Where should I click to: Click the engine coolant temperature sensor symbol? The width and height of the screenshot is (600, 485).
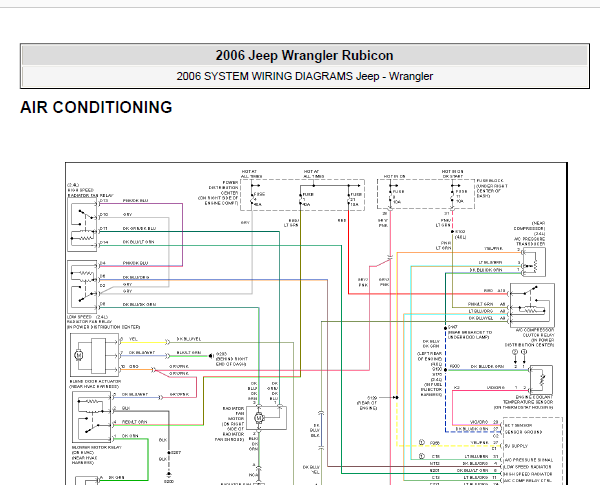pyautogui.click(x=541, y=380)
